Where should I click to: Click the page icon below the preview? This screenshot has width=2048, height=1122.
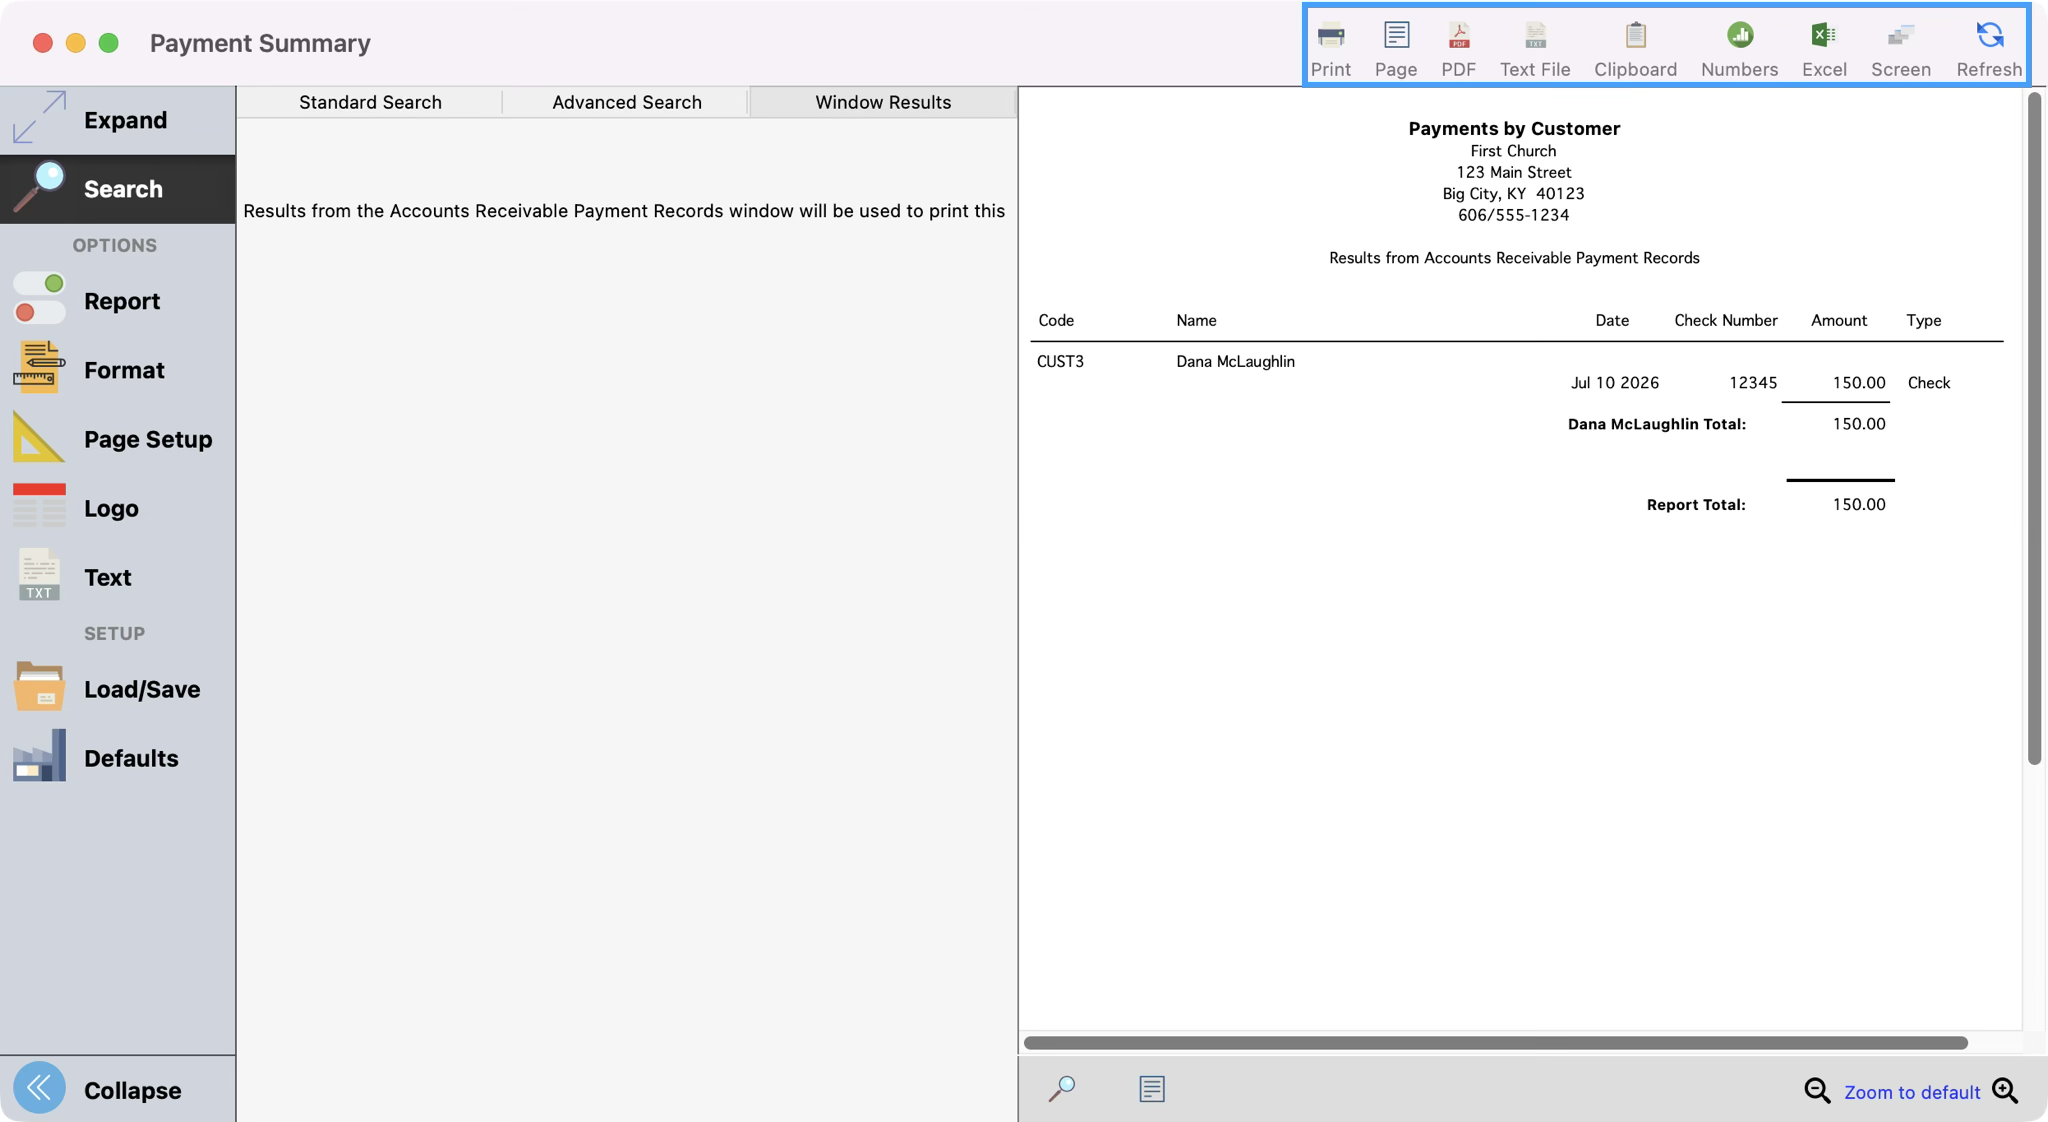(1151, 1089)
